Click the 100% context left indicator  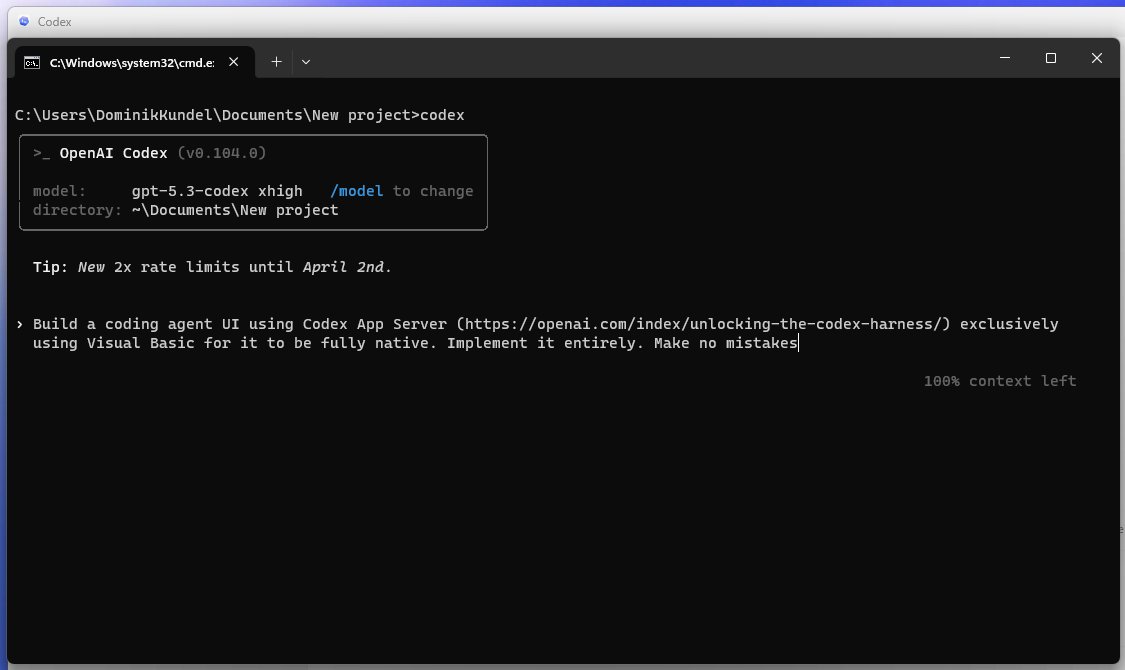pos(999,380)
